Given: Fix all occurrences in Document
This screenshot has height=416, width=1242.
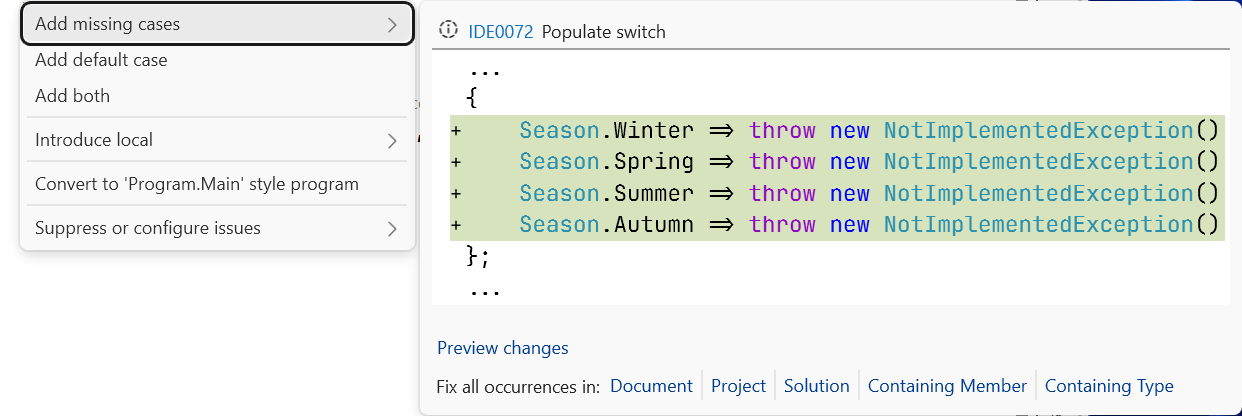Looking at the screenshot, I should 651,386.
